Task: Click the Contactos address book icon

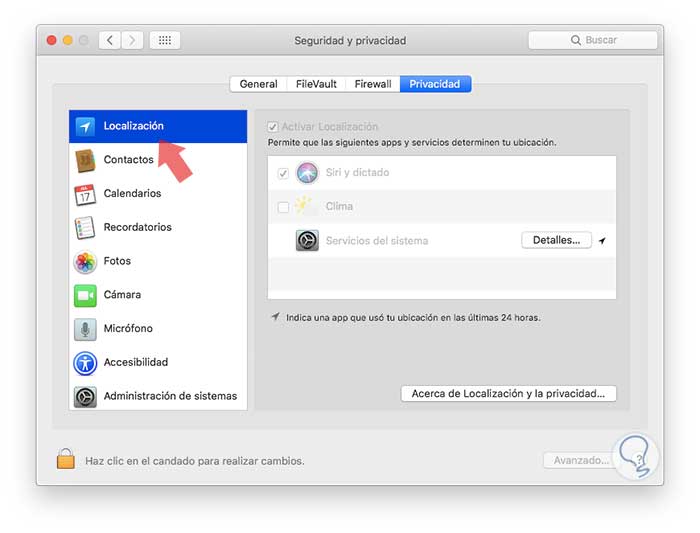Action: (85, 160)
